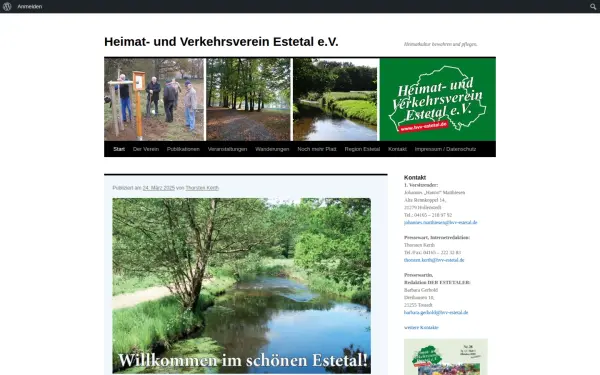This screenshot has width=600, height=375.
Task: Open the Kontakt item in the navigation bar
Action: click(397, 149)
